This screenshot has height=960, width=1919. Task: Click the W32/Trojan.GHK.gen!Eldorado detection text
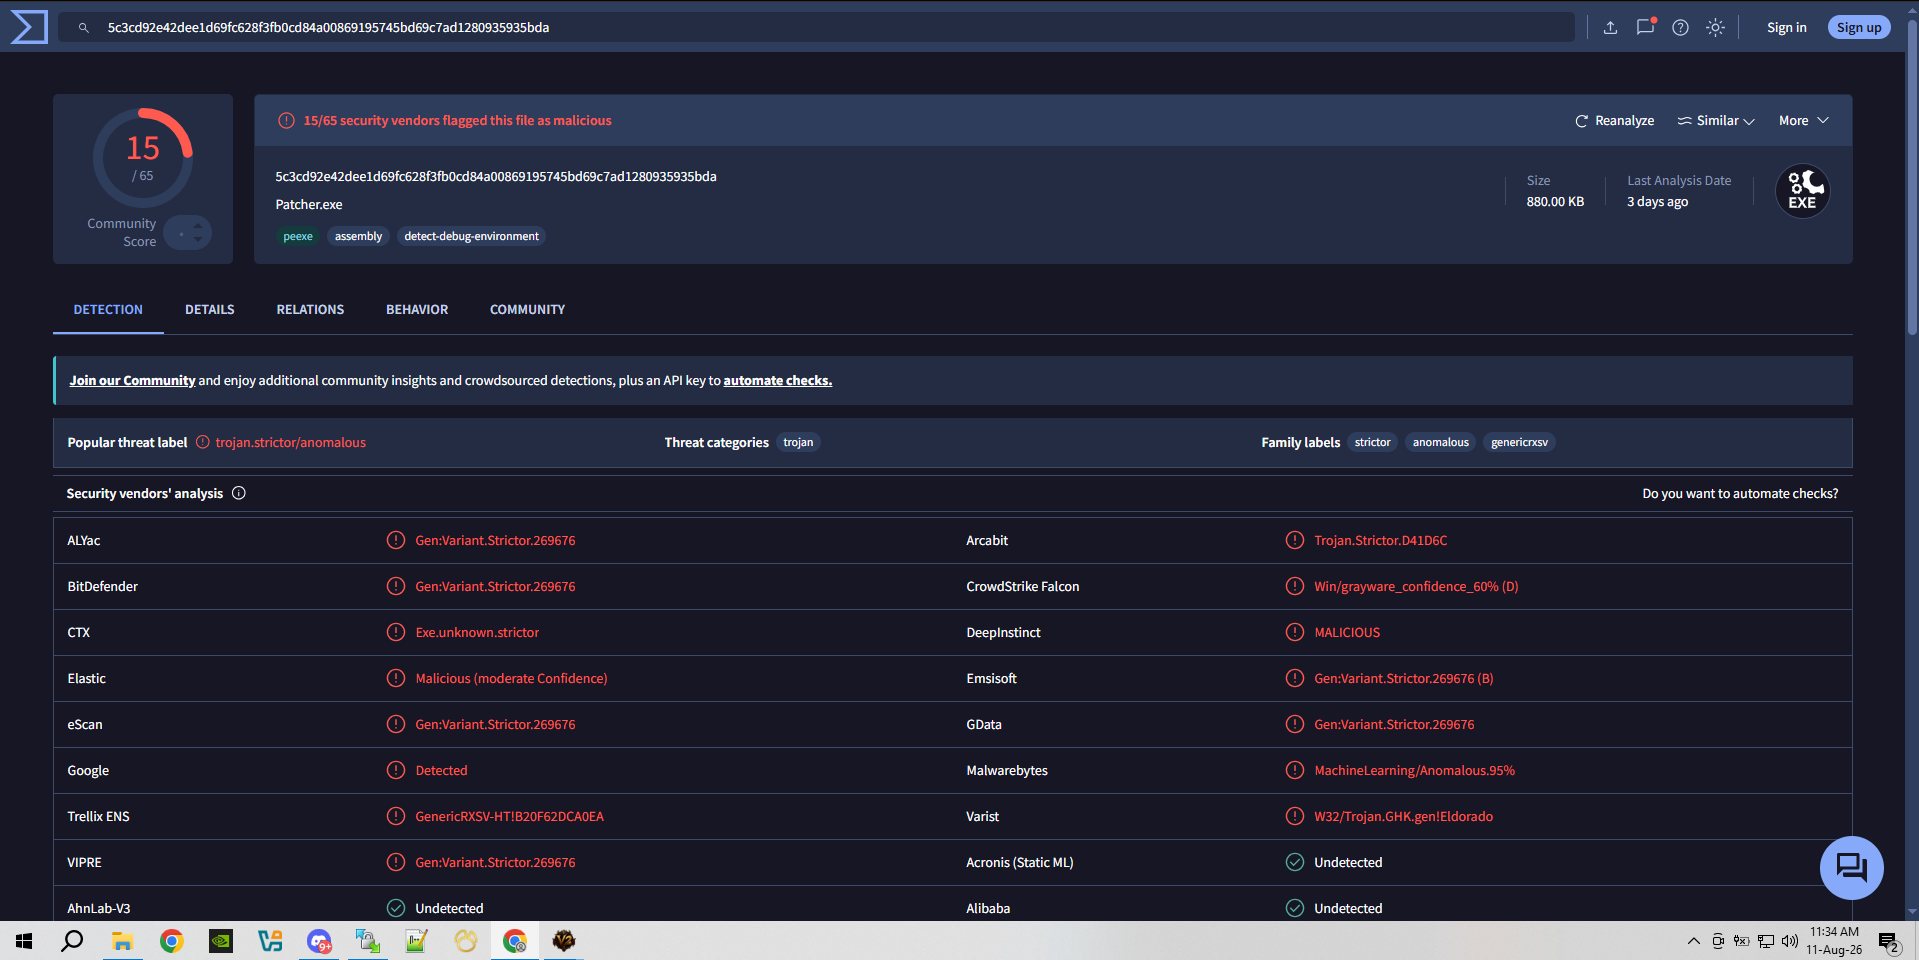[x=1403, y=817]
